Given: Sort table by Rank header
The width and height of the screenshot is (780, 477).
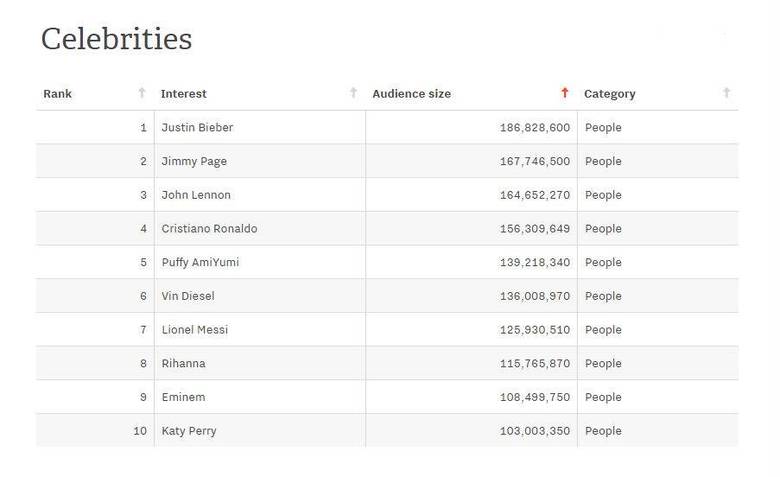Looking at the screenshot, I should 58,94.
